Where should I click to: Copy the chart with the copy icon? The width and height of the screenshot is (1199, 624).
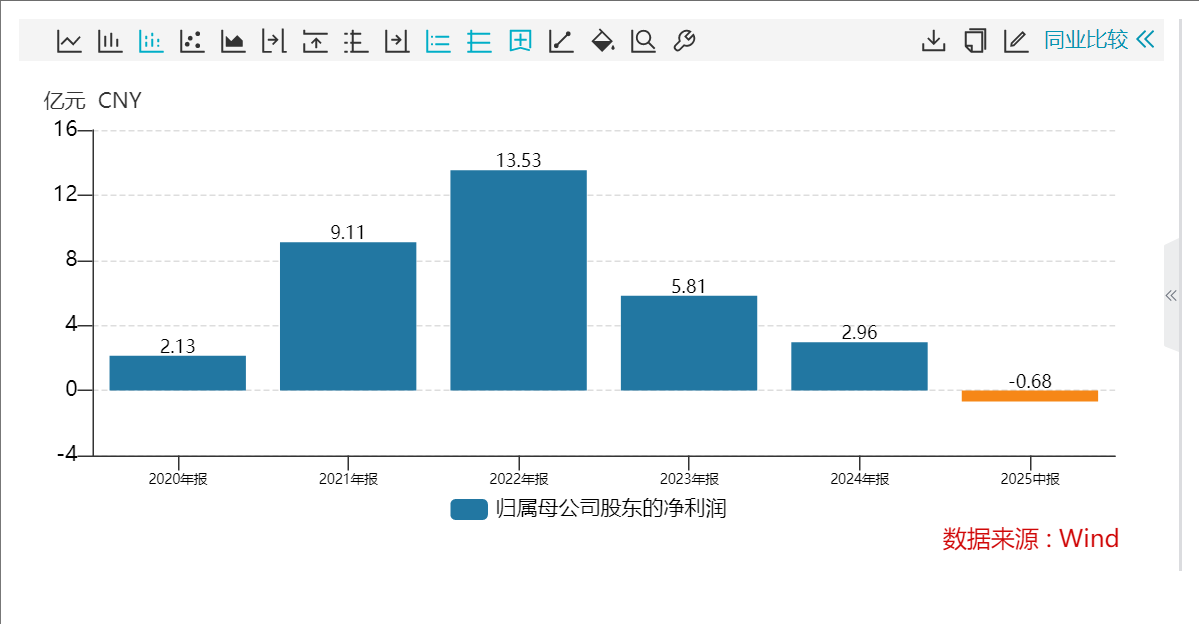pyautogui.click(x=975, y=41)
